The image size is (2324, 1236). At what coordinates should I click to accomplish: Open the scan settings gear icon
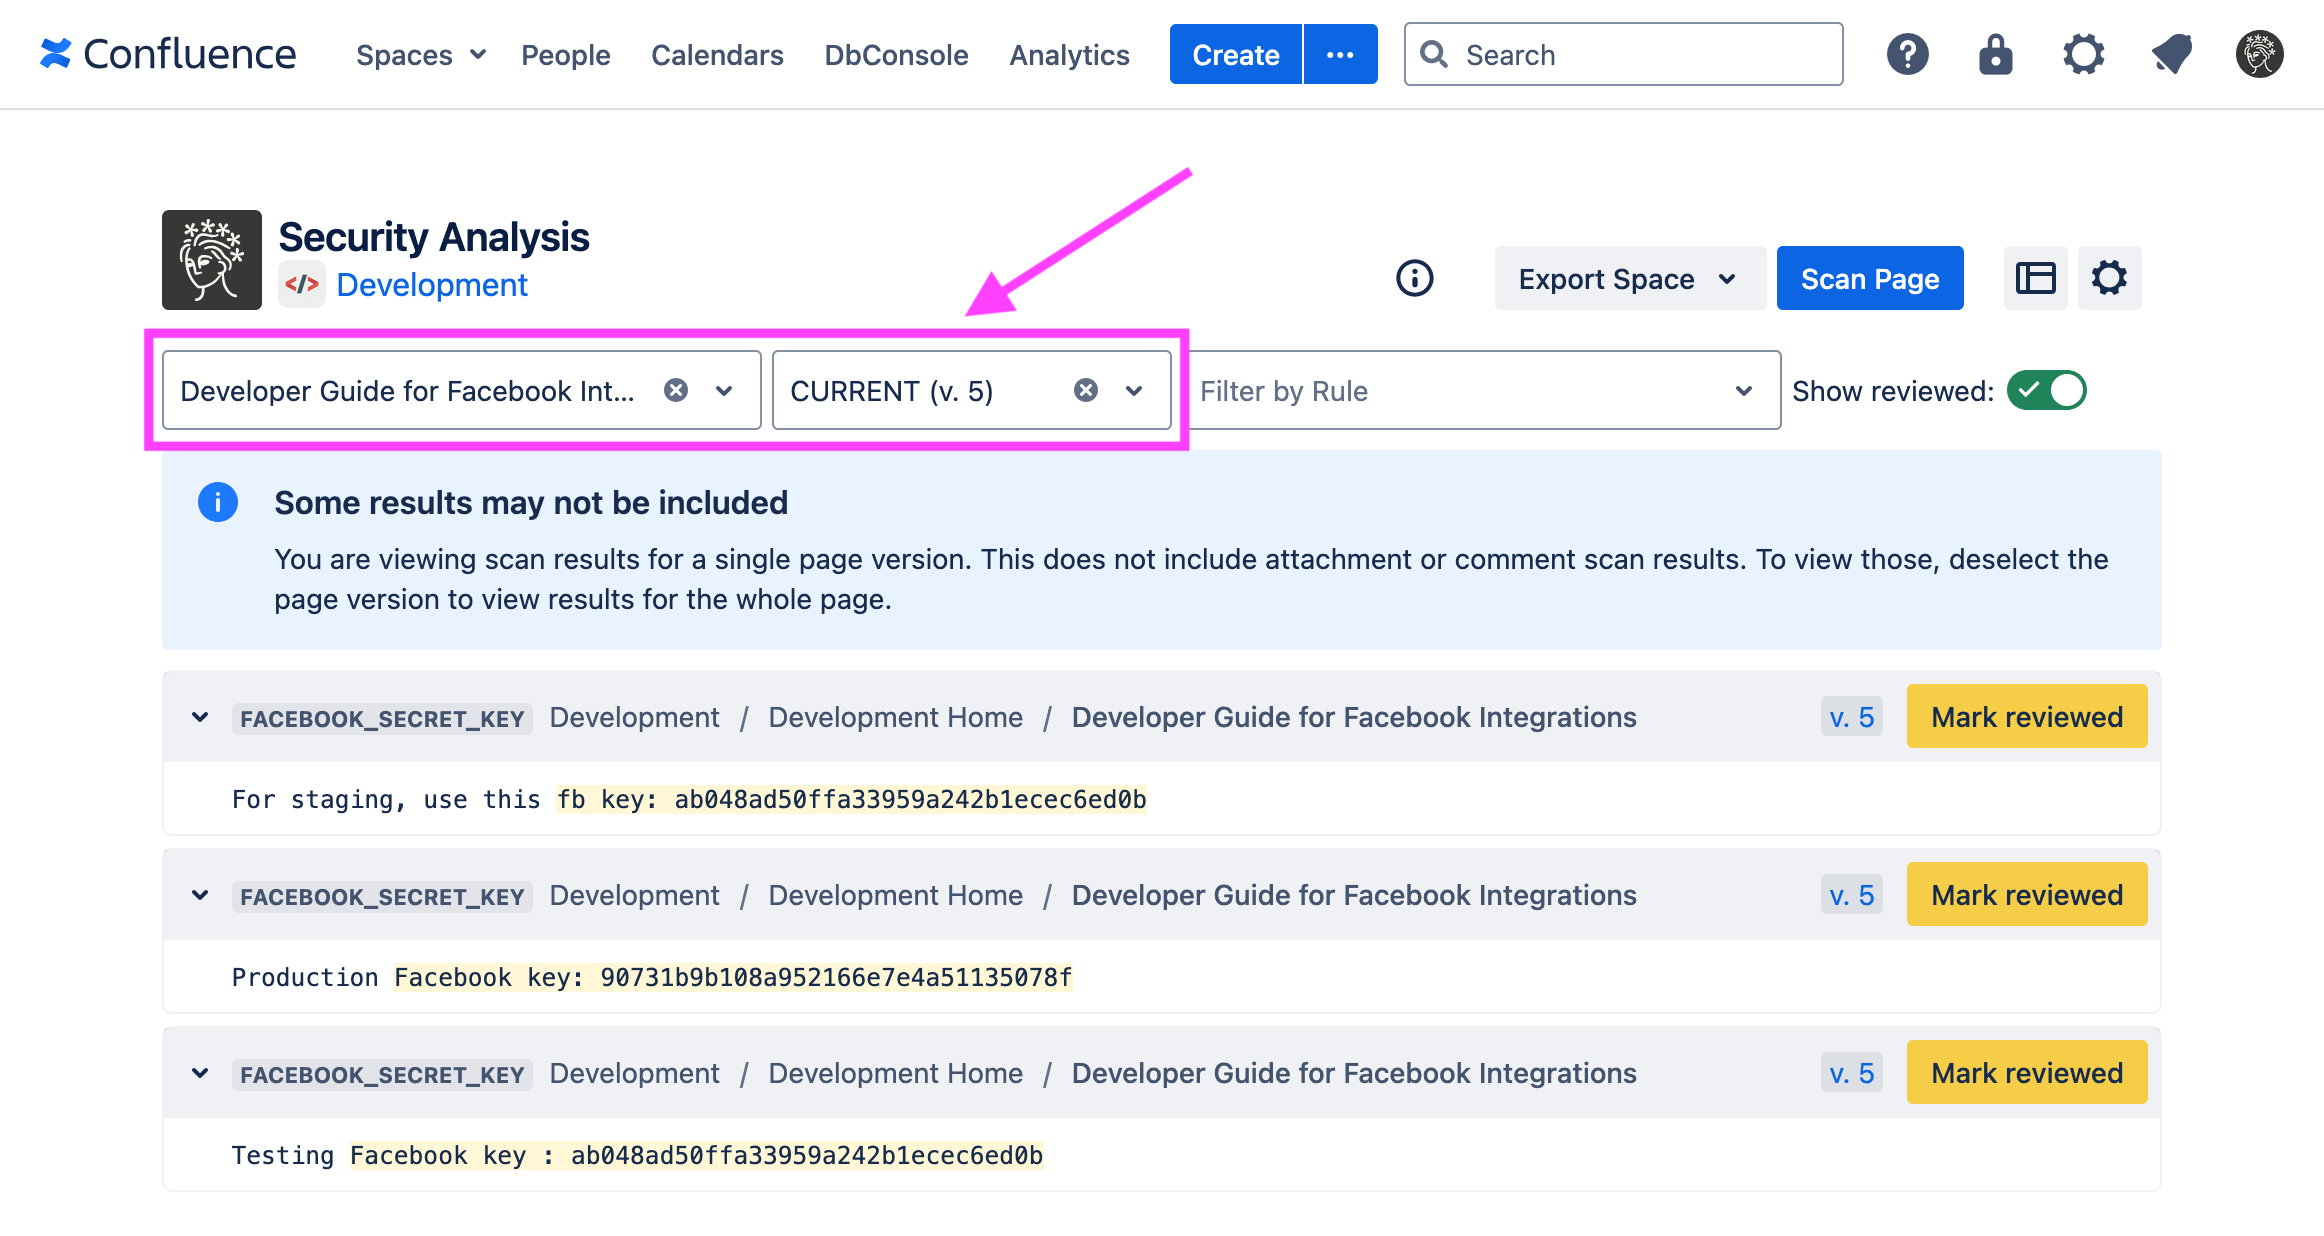2110,278
